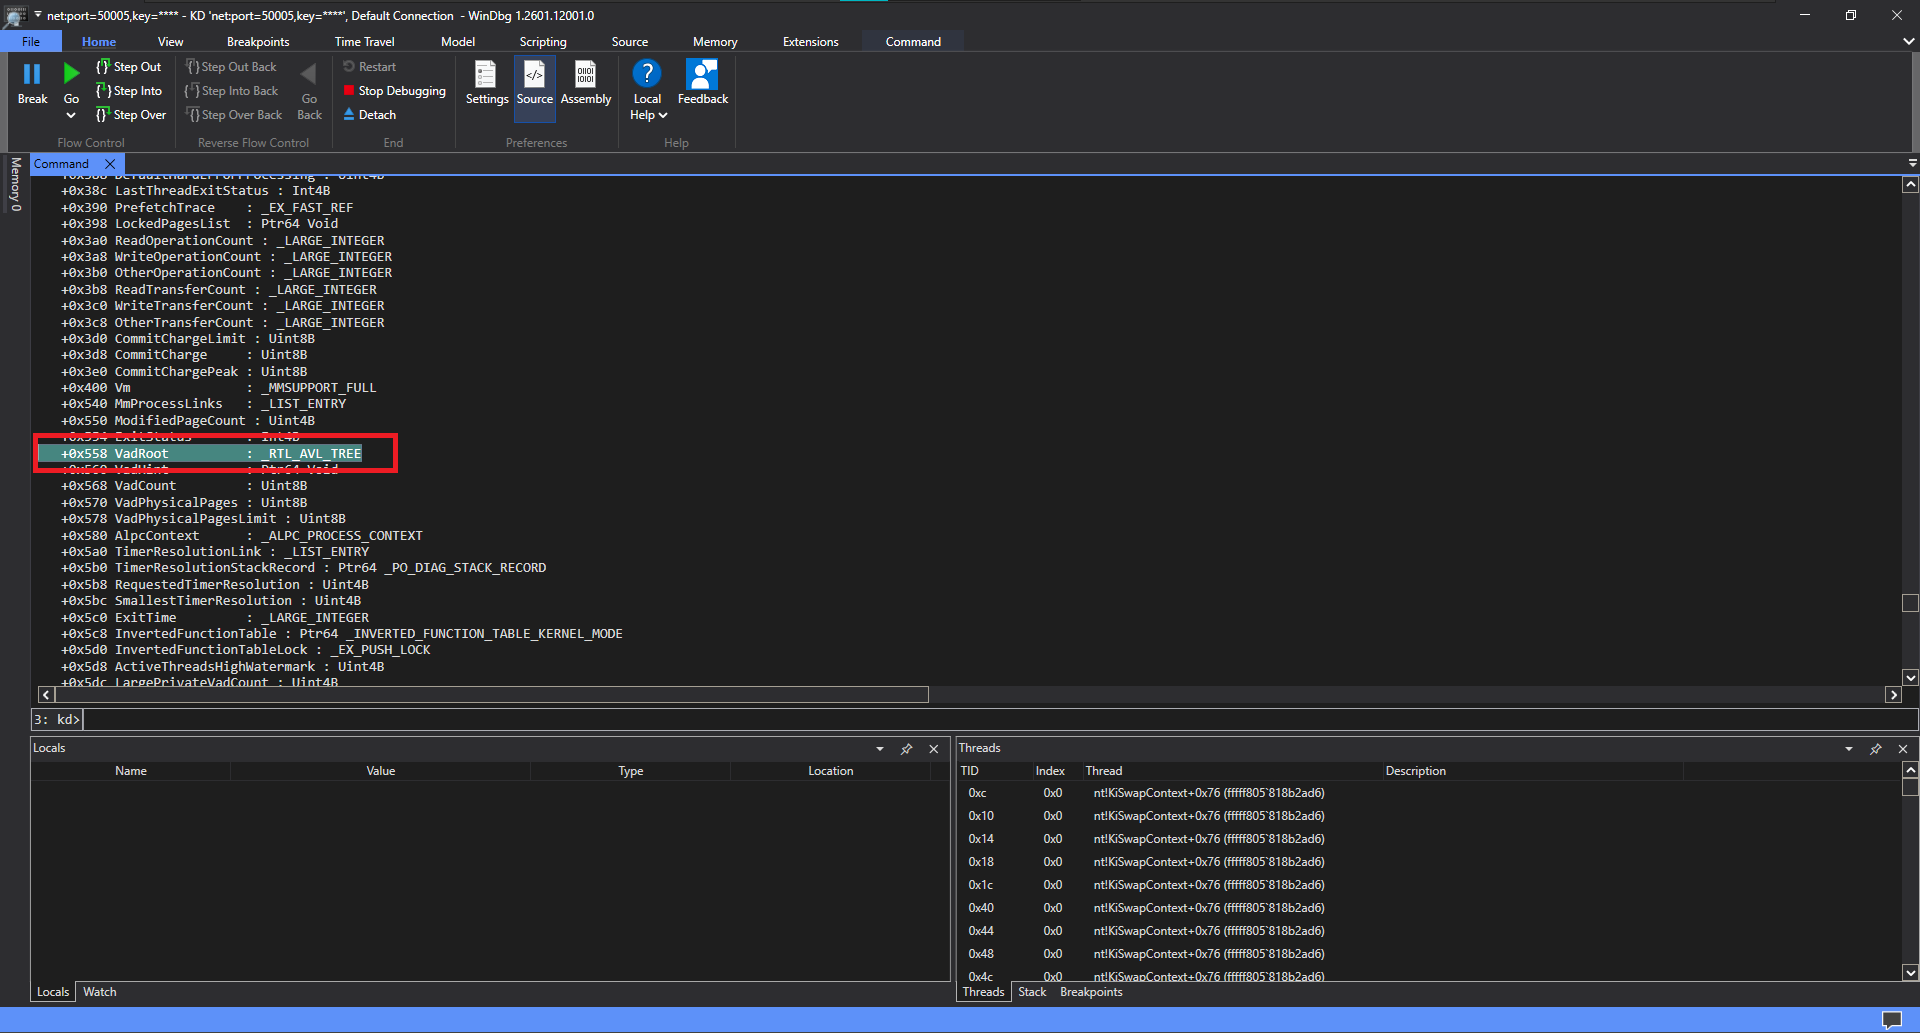
Task: Pin the Threads panel
Action: 1876,748
